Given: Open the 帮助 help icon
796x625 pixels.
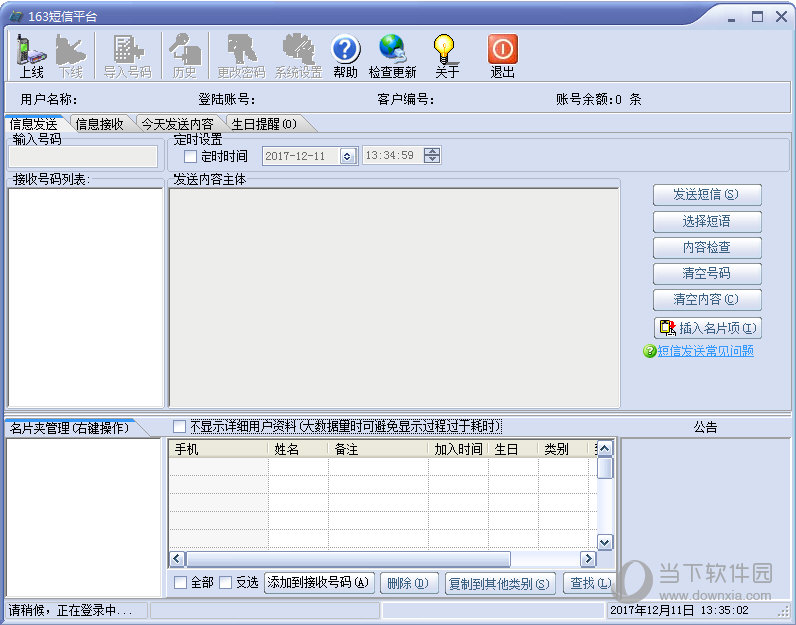Looking at the screenshot, I should pyautogui.click(x=345, y=56).
